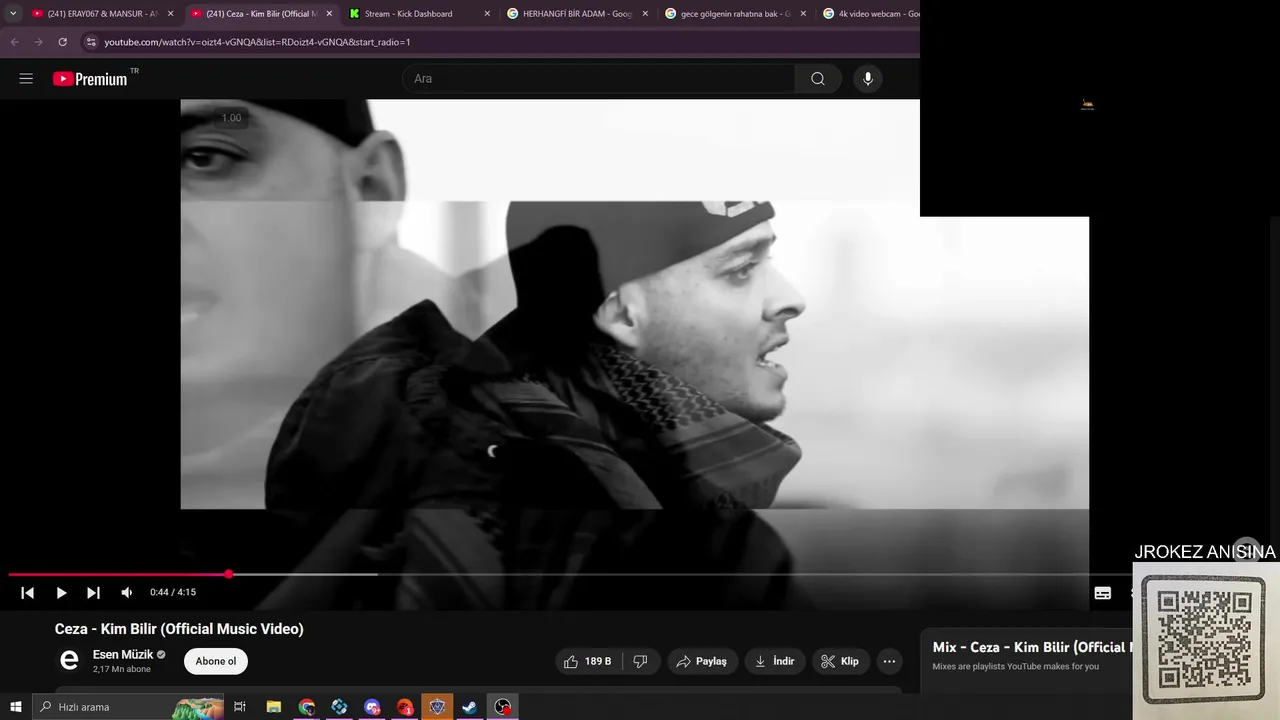This screenshot has height=720, width=1280.
Task: Click the Mixes are playlists YouTube text
Action: tap(1016, 666)
